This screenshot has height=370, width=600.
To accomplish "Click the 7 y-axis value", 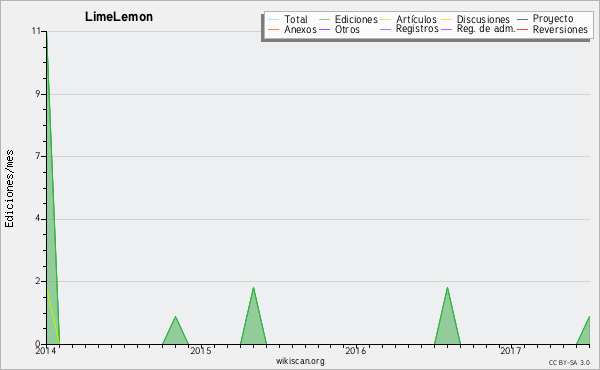I will (x=38, y=156).
